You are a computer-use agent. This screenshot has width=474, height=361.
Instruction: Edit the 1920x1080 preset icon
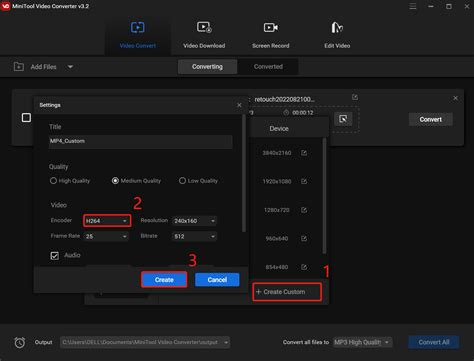click(x=304, y=181)
